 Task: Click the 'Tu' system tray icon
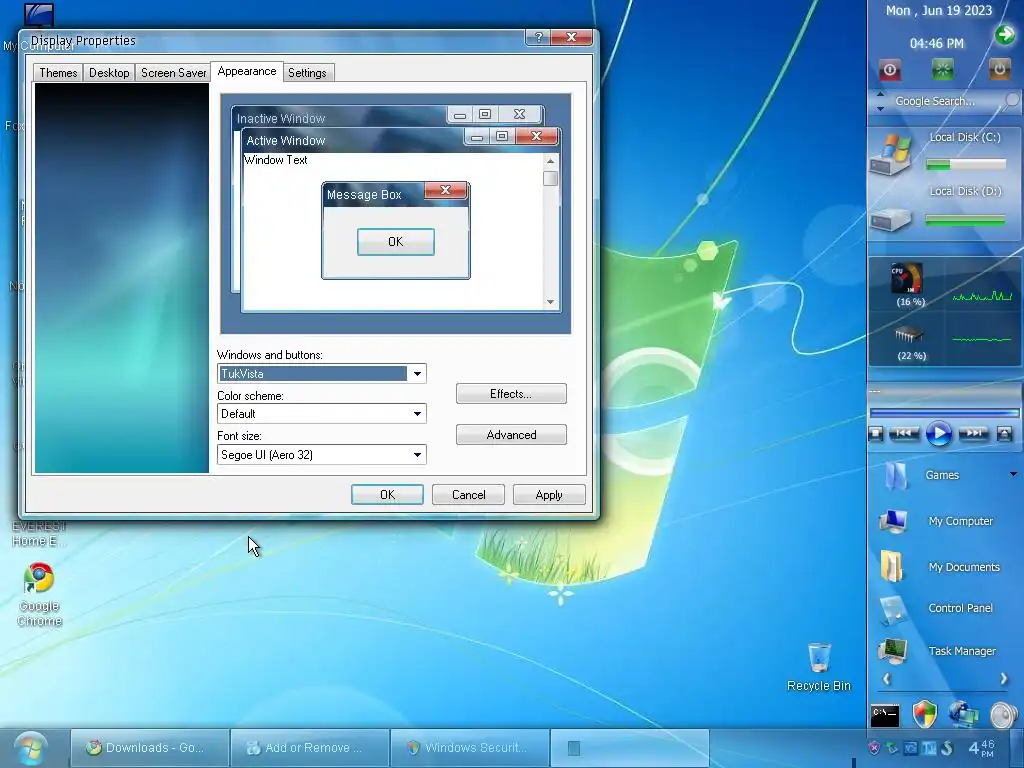(x=929, y=748)
